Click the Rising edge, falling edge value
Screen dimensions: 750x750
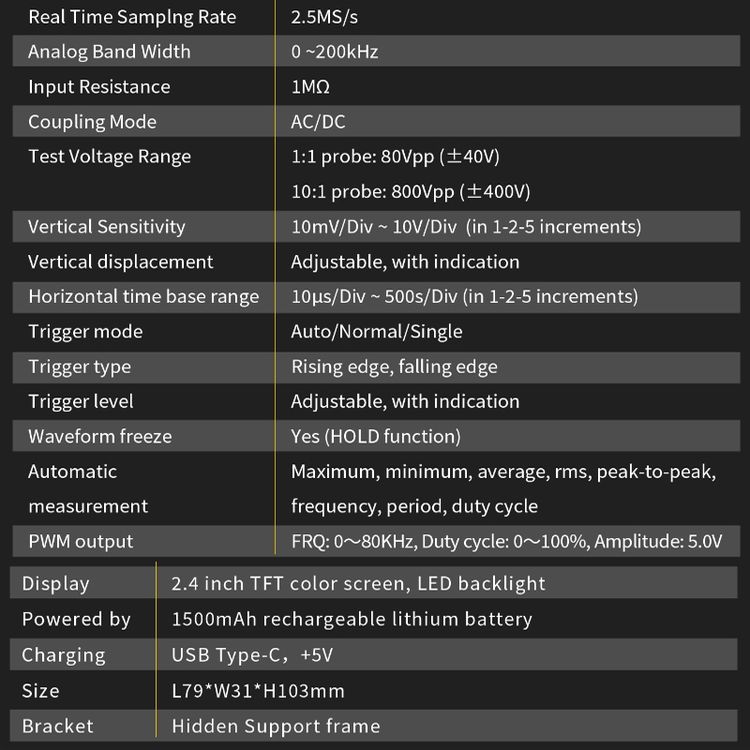394,367
